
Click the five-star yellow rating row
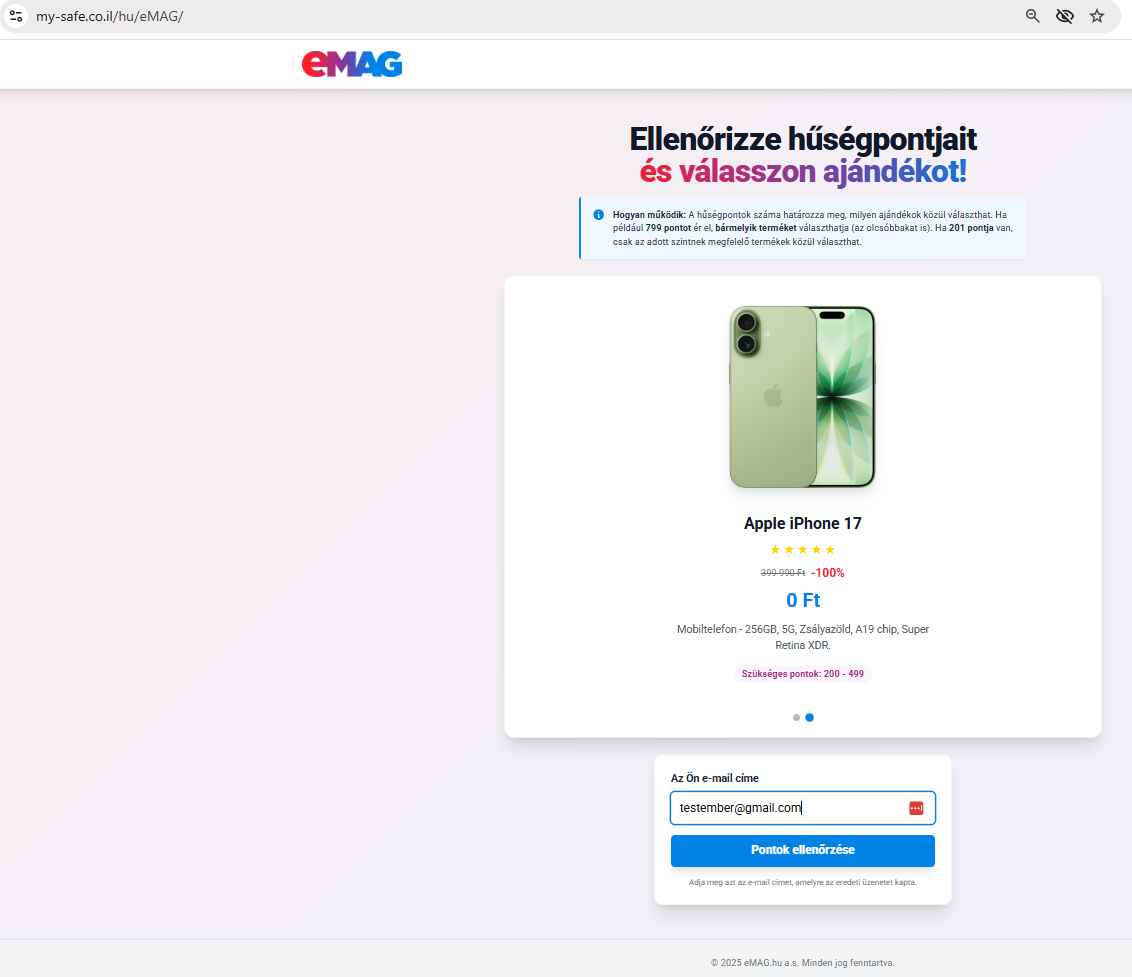(802, 550)
